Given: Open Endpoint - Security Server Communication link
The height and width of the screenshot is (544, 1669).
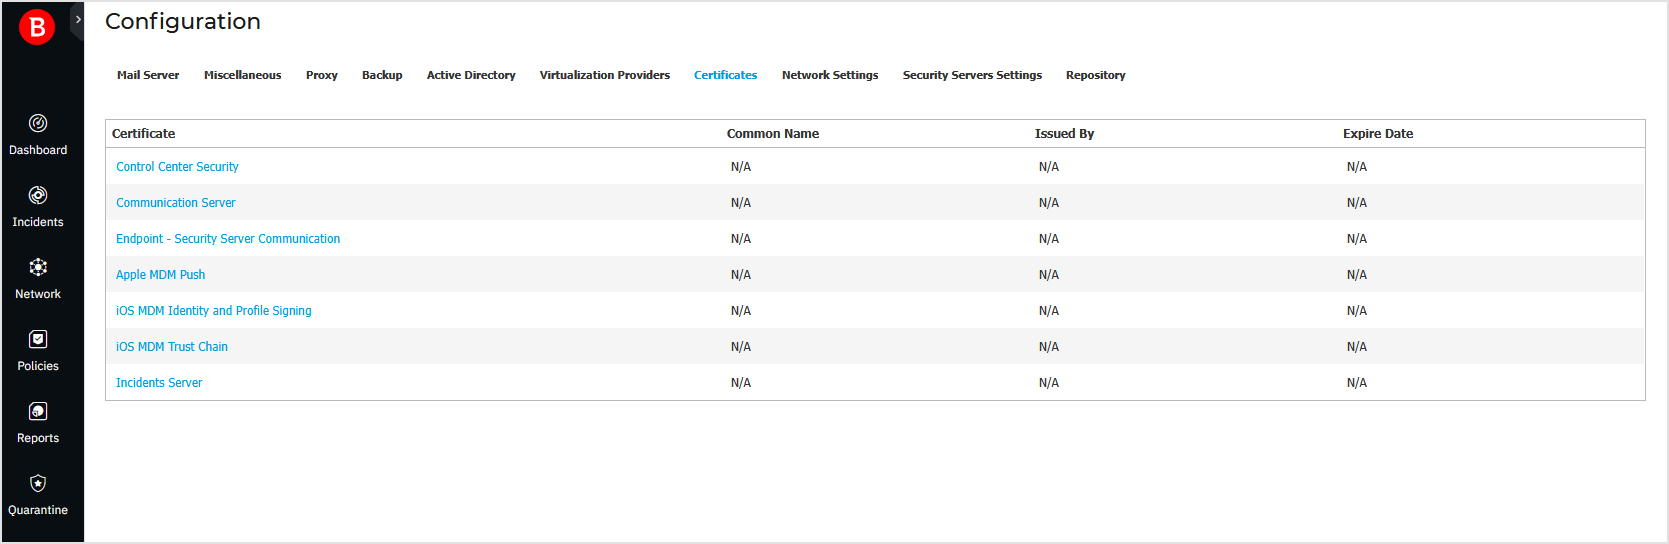Looking at the screenshot, I should tap(228, 239).
